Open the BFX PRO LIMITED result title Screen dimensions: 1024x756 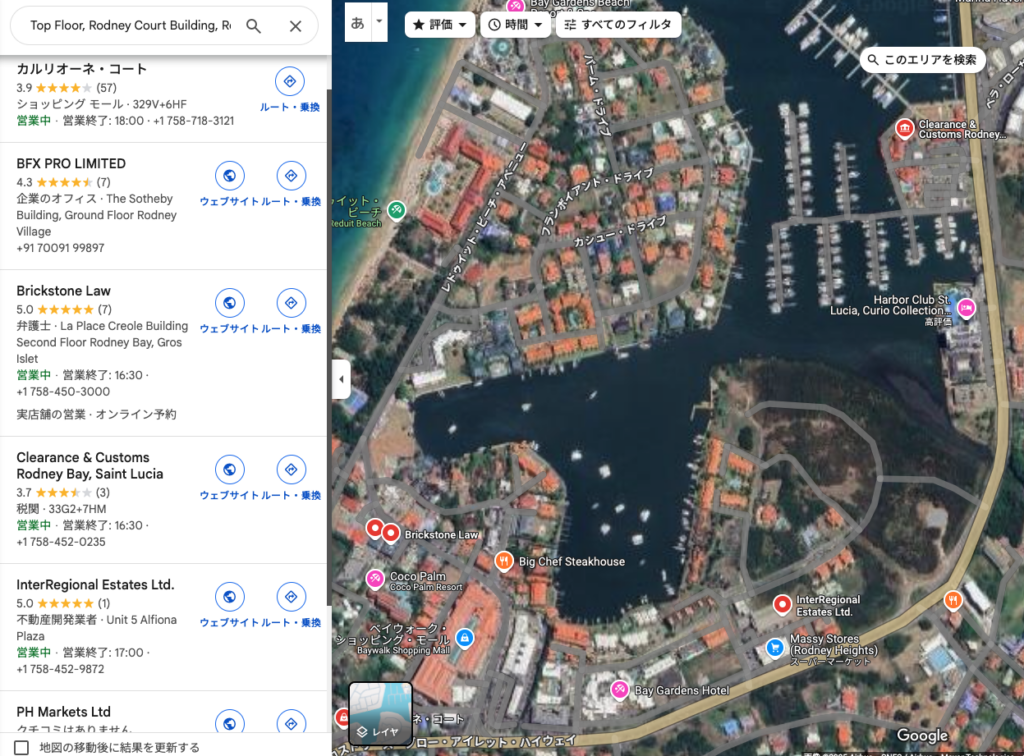(71, 164)
